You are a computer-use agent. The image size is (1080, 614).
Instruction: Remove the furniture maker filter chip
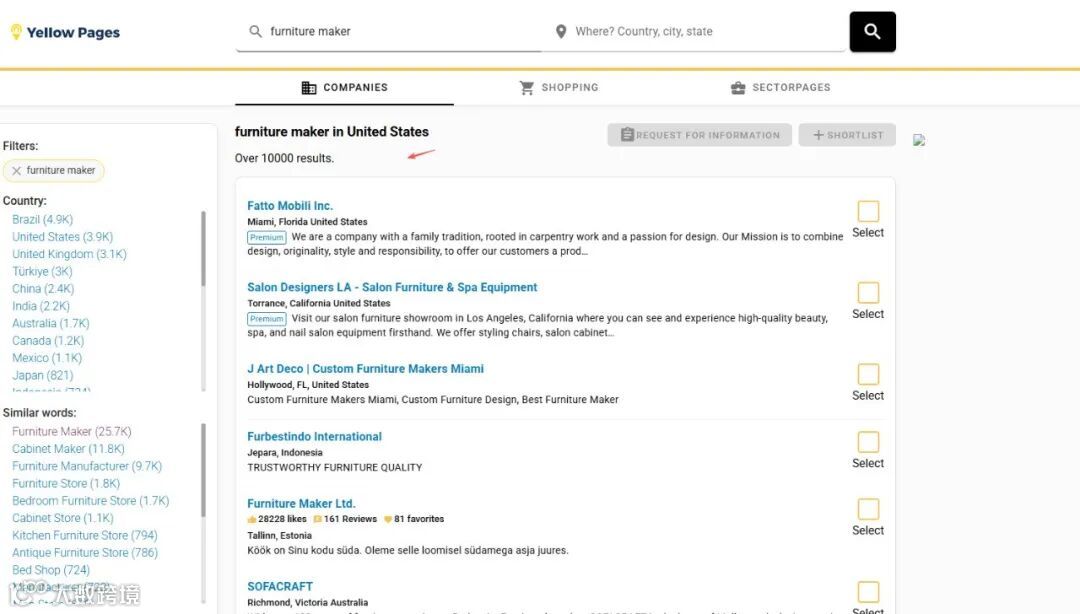(x=17, y=170)
